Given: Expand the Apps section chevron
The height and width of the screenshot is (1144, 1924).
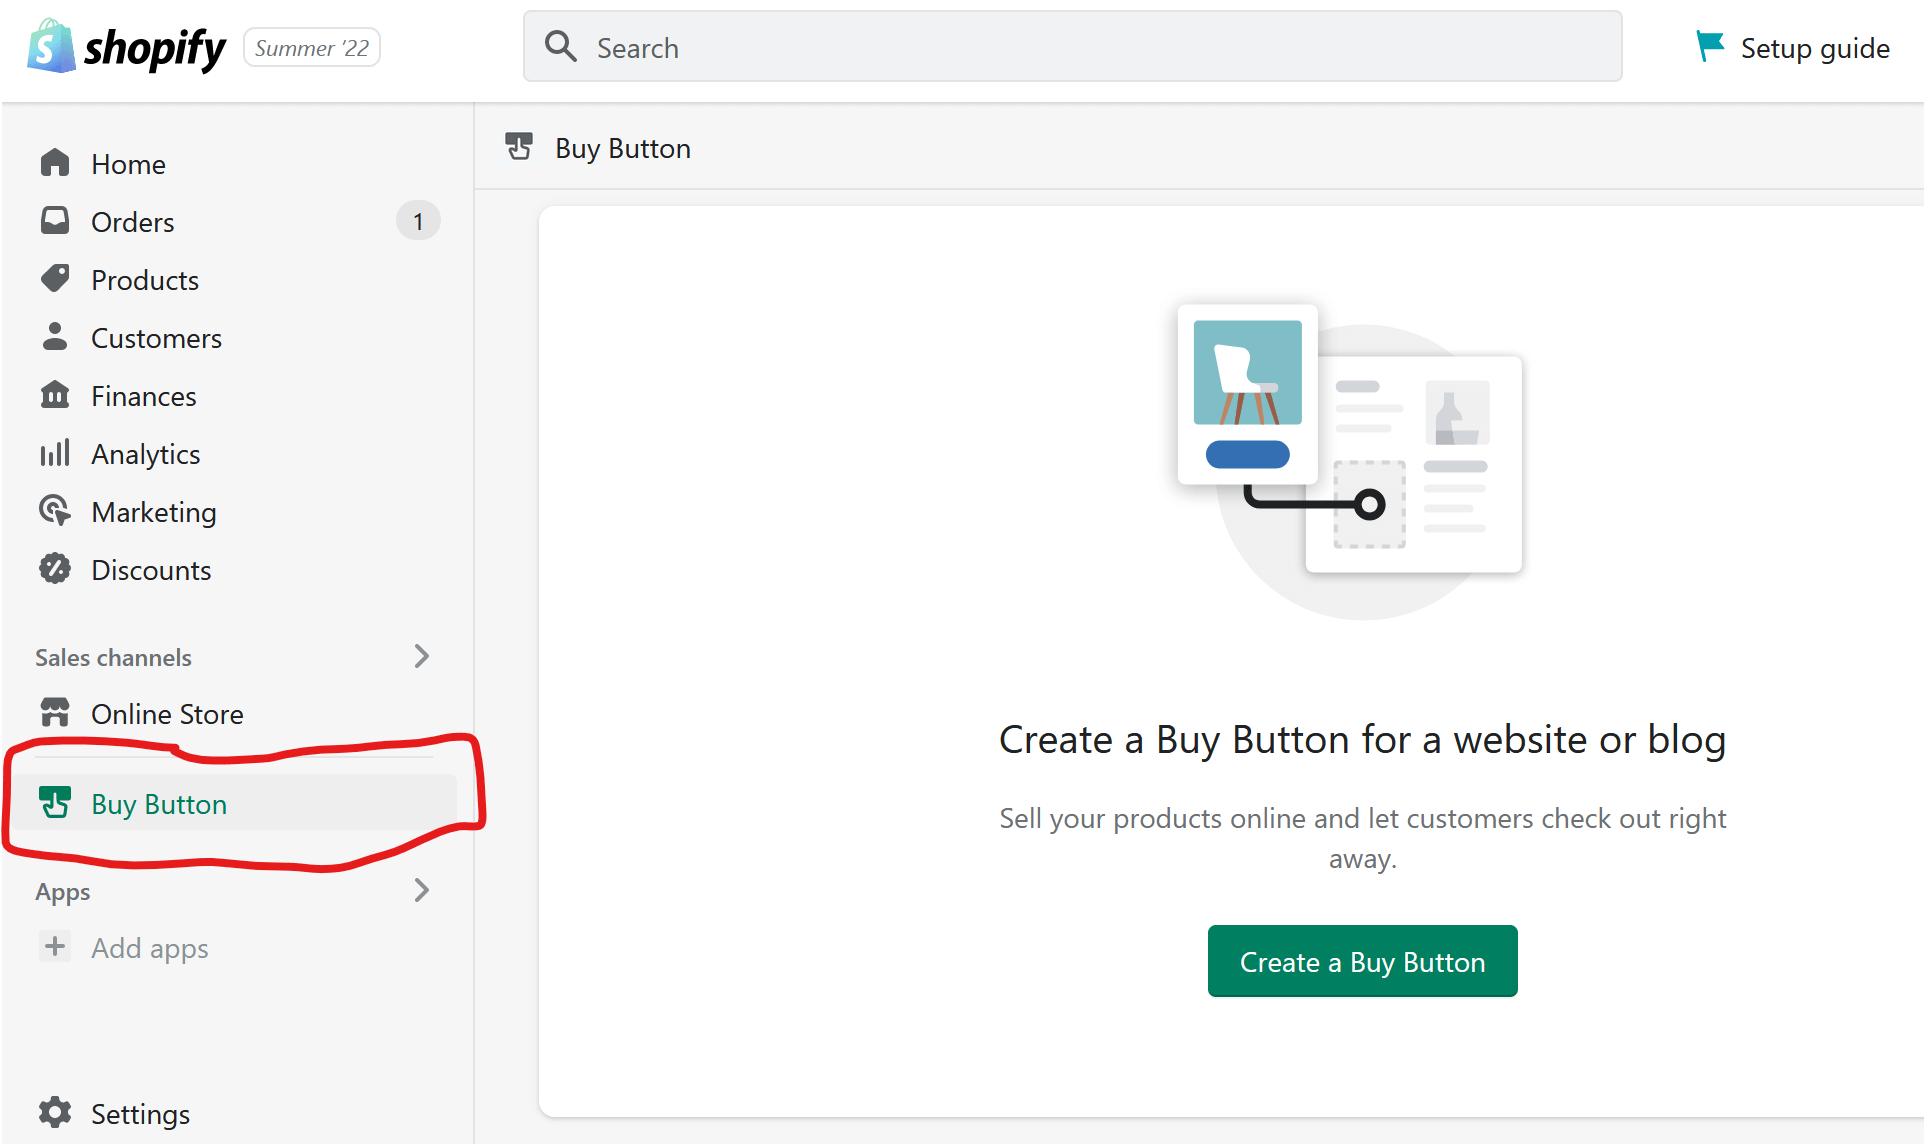Looking at the screenshot, I should [x=421, y=890].
